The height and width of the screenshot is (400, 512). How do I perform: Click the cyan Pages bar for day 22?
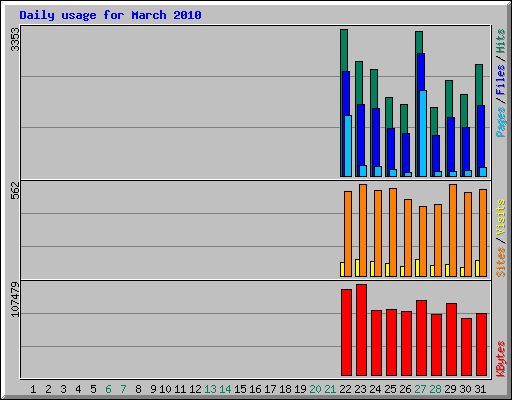(x=348, y=146)
